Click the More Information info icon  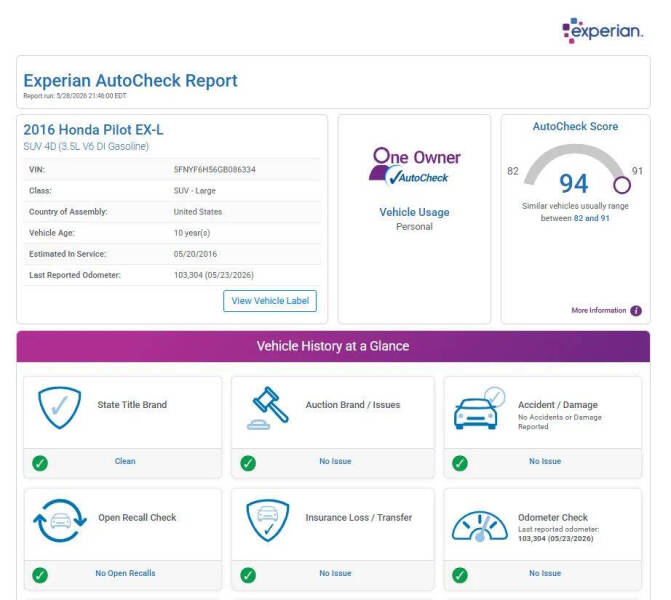click(636, 311)
